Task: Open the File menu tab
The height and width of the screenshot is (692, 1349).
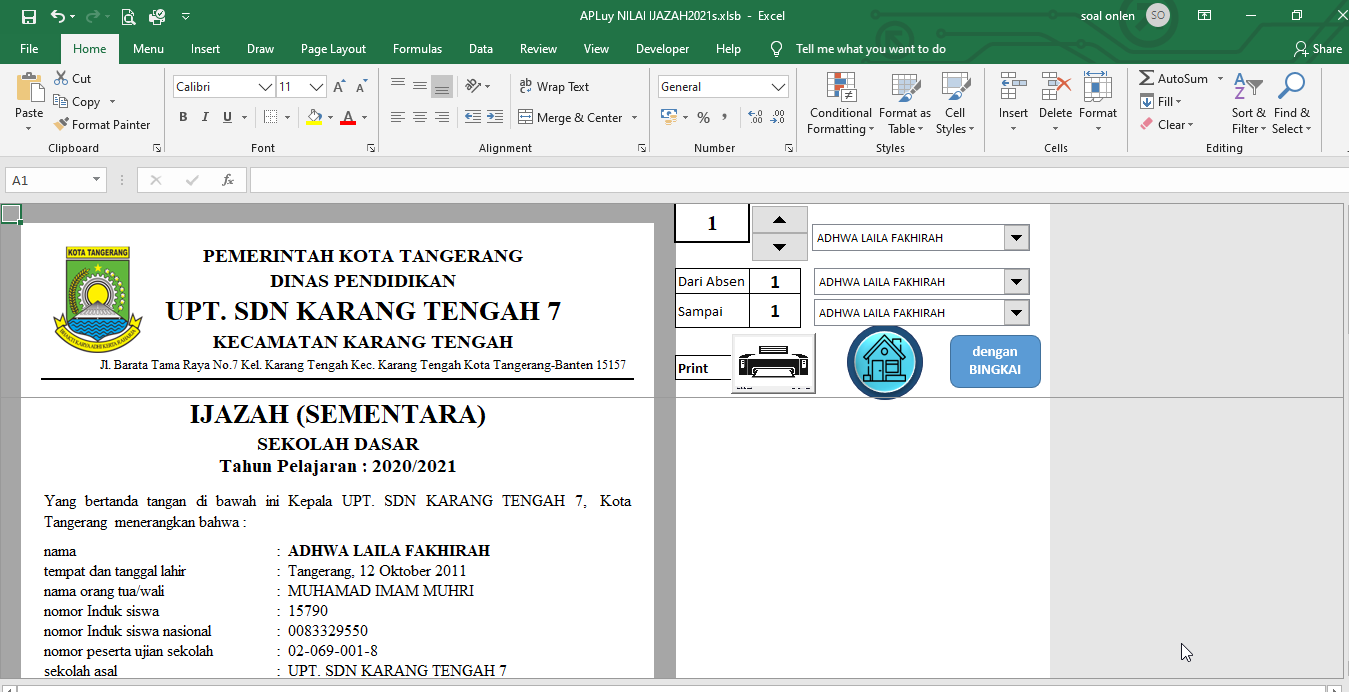Action: point(29,49)
